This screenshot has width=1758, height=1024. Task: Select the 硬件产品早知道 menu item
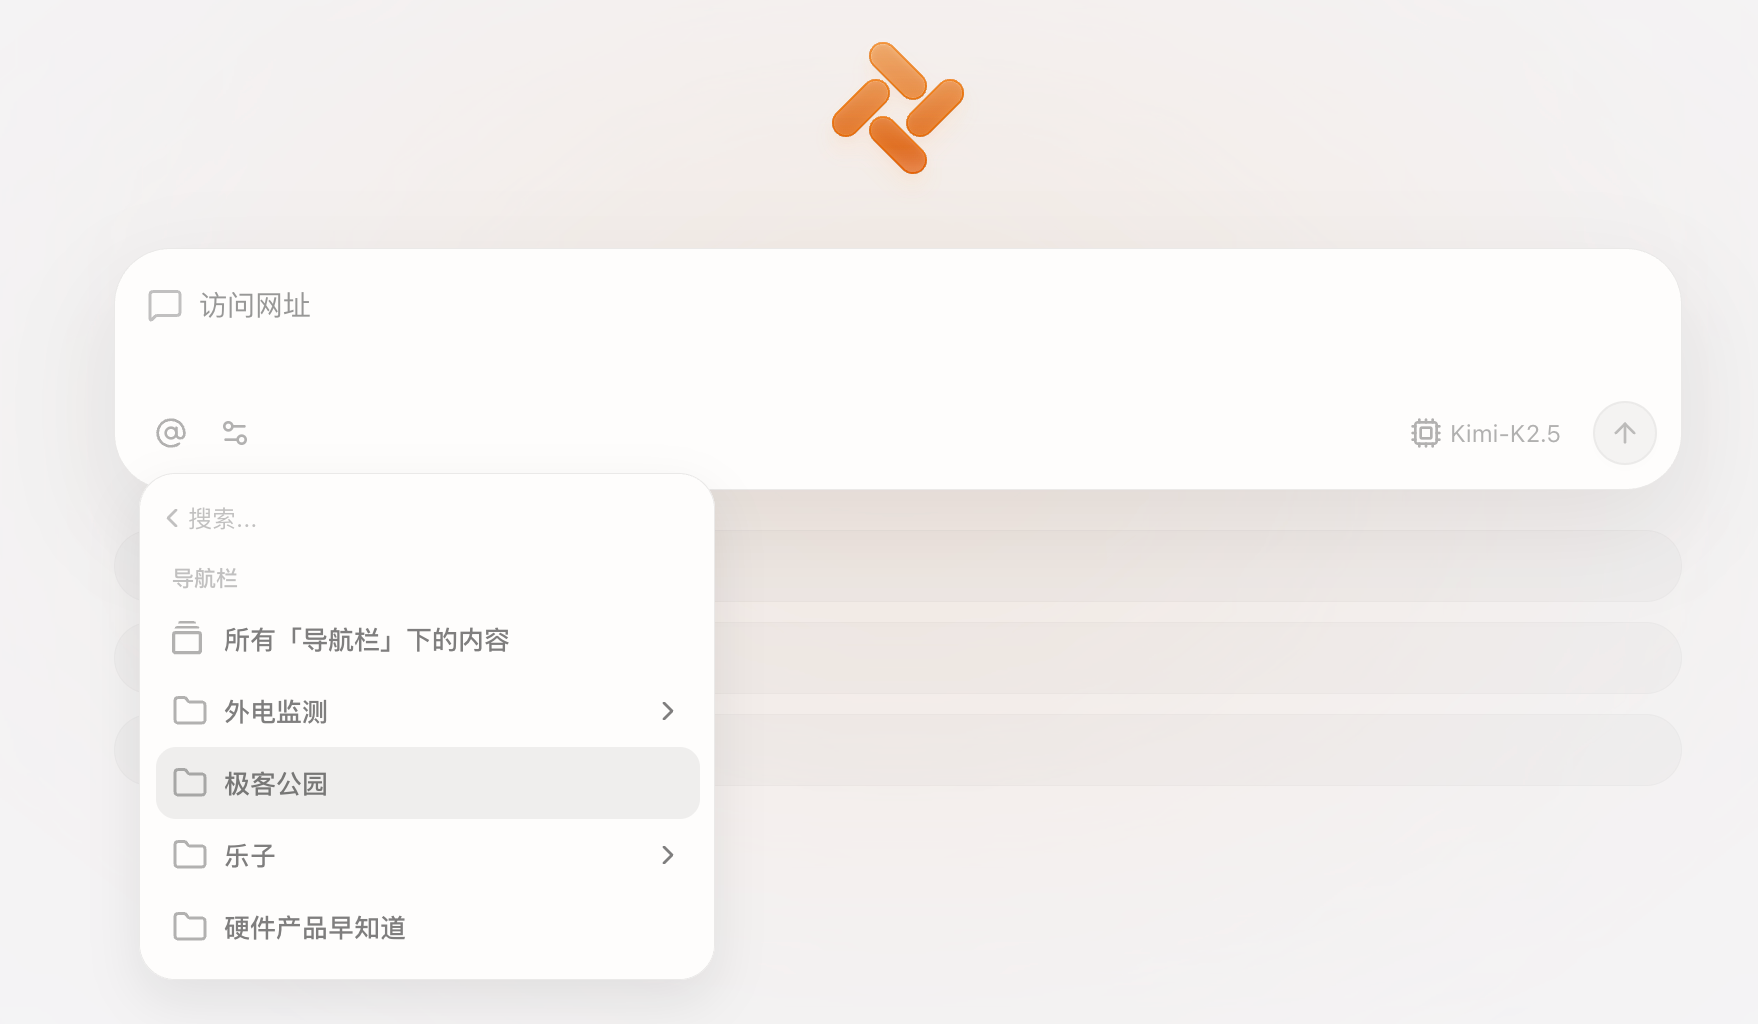tap(428, 927)
